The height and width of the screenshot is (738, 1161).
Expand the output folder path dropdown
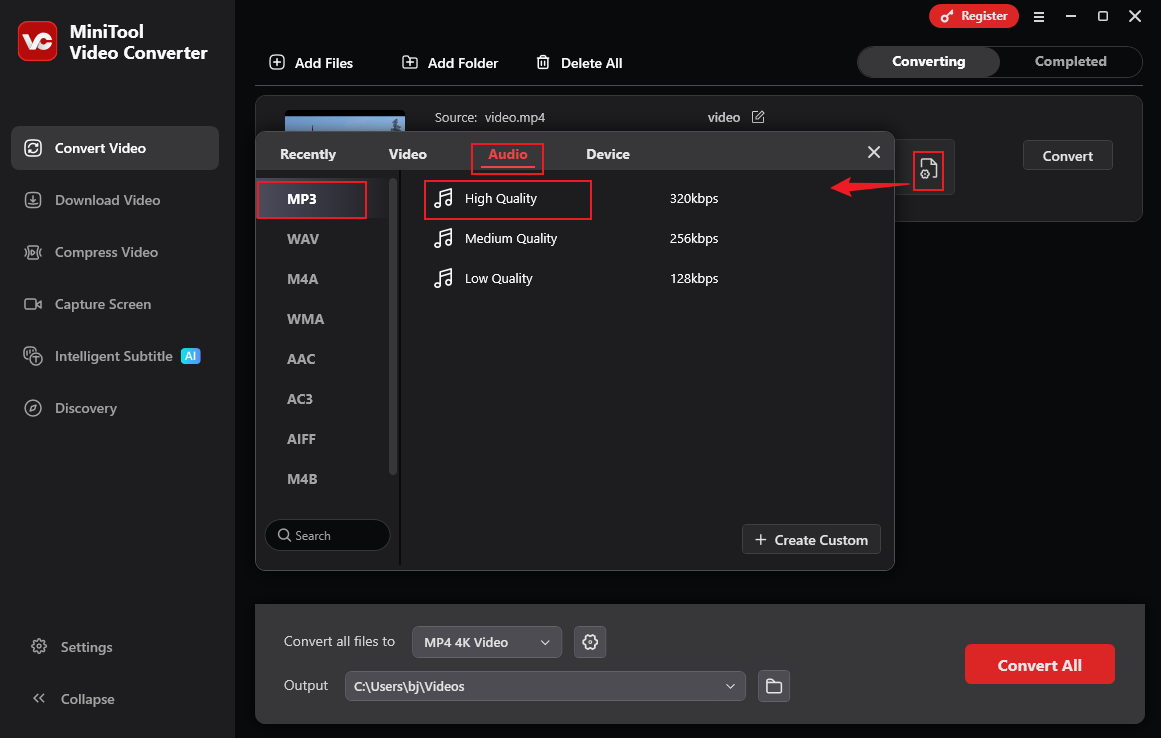coord(730,686)
